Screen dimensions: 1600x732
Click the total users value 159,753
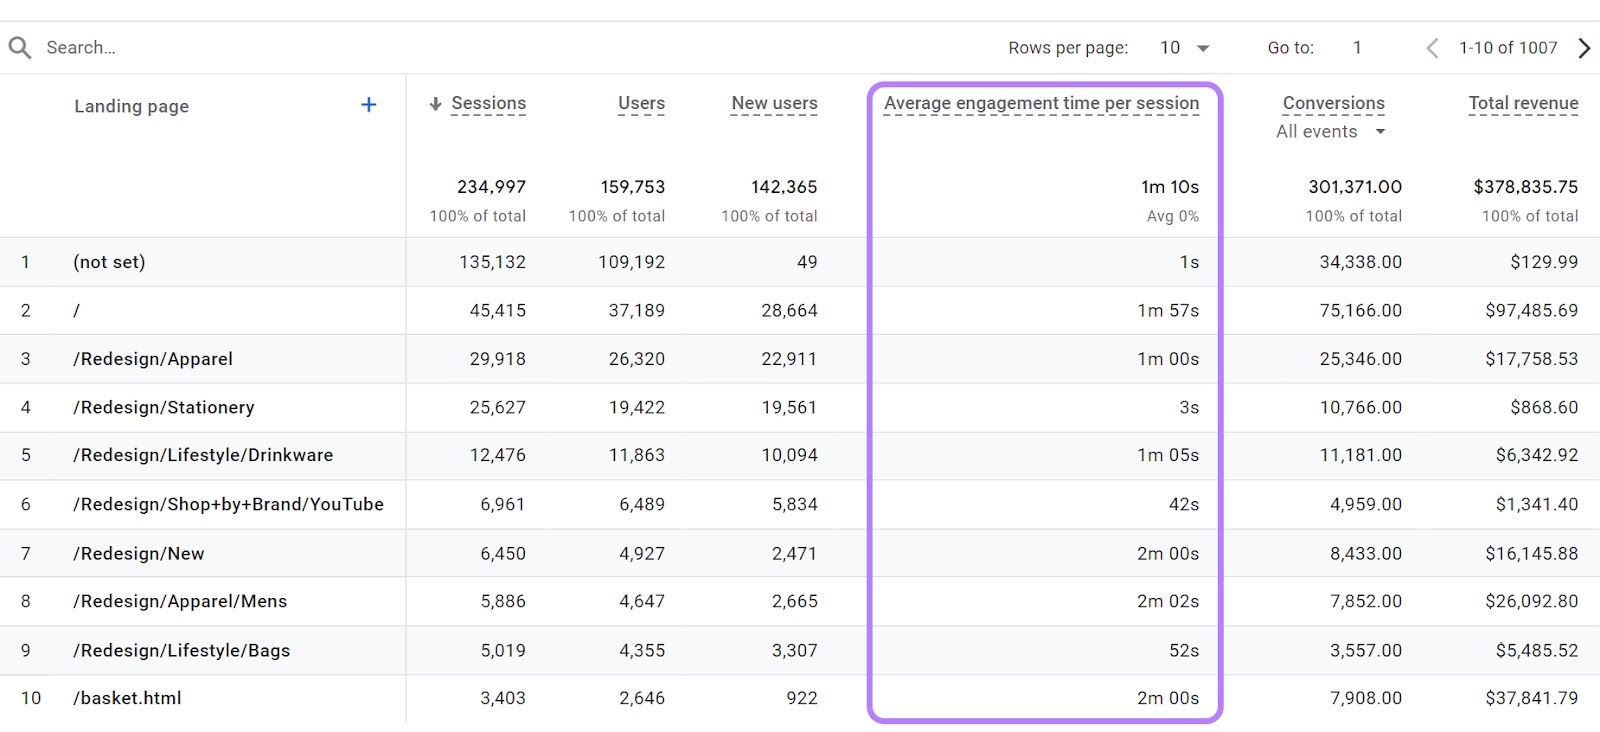click(x=632, y=187)
